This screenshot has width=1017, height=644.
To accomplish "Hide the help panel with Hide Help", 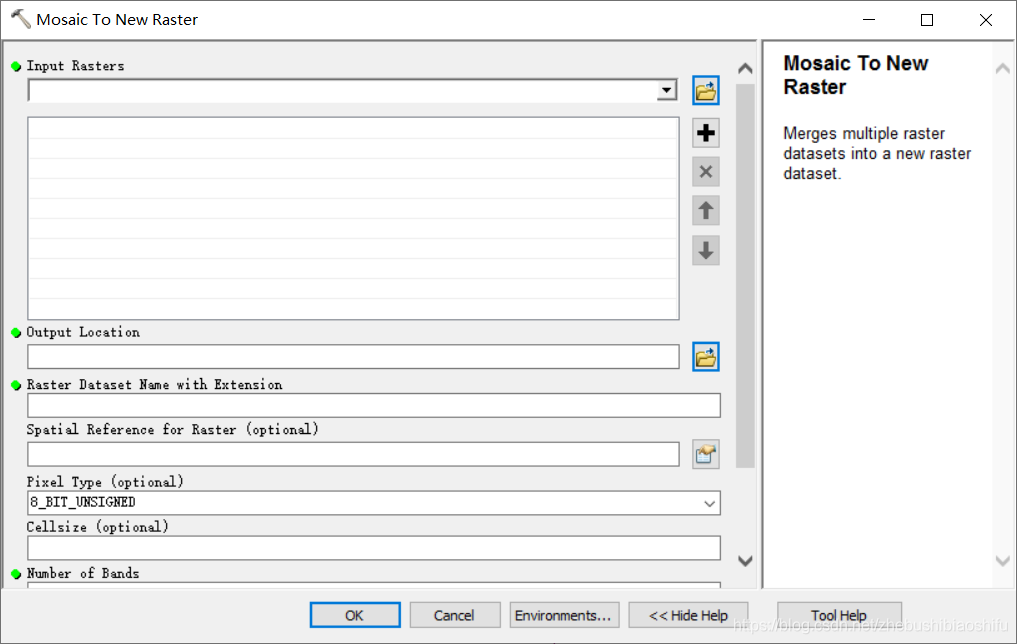I will (x=688, y=615).
